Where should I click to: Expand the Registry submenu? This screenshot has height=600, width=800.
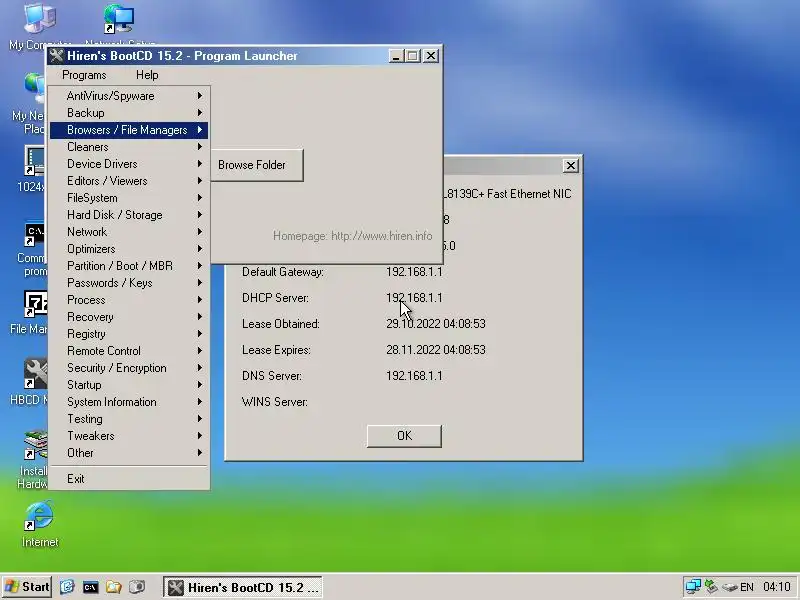[129, 334]
